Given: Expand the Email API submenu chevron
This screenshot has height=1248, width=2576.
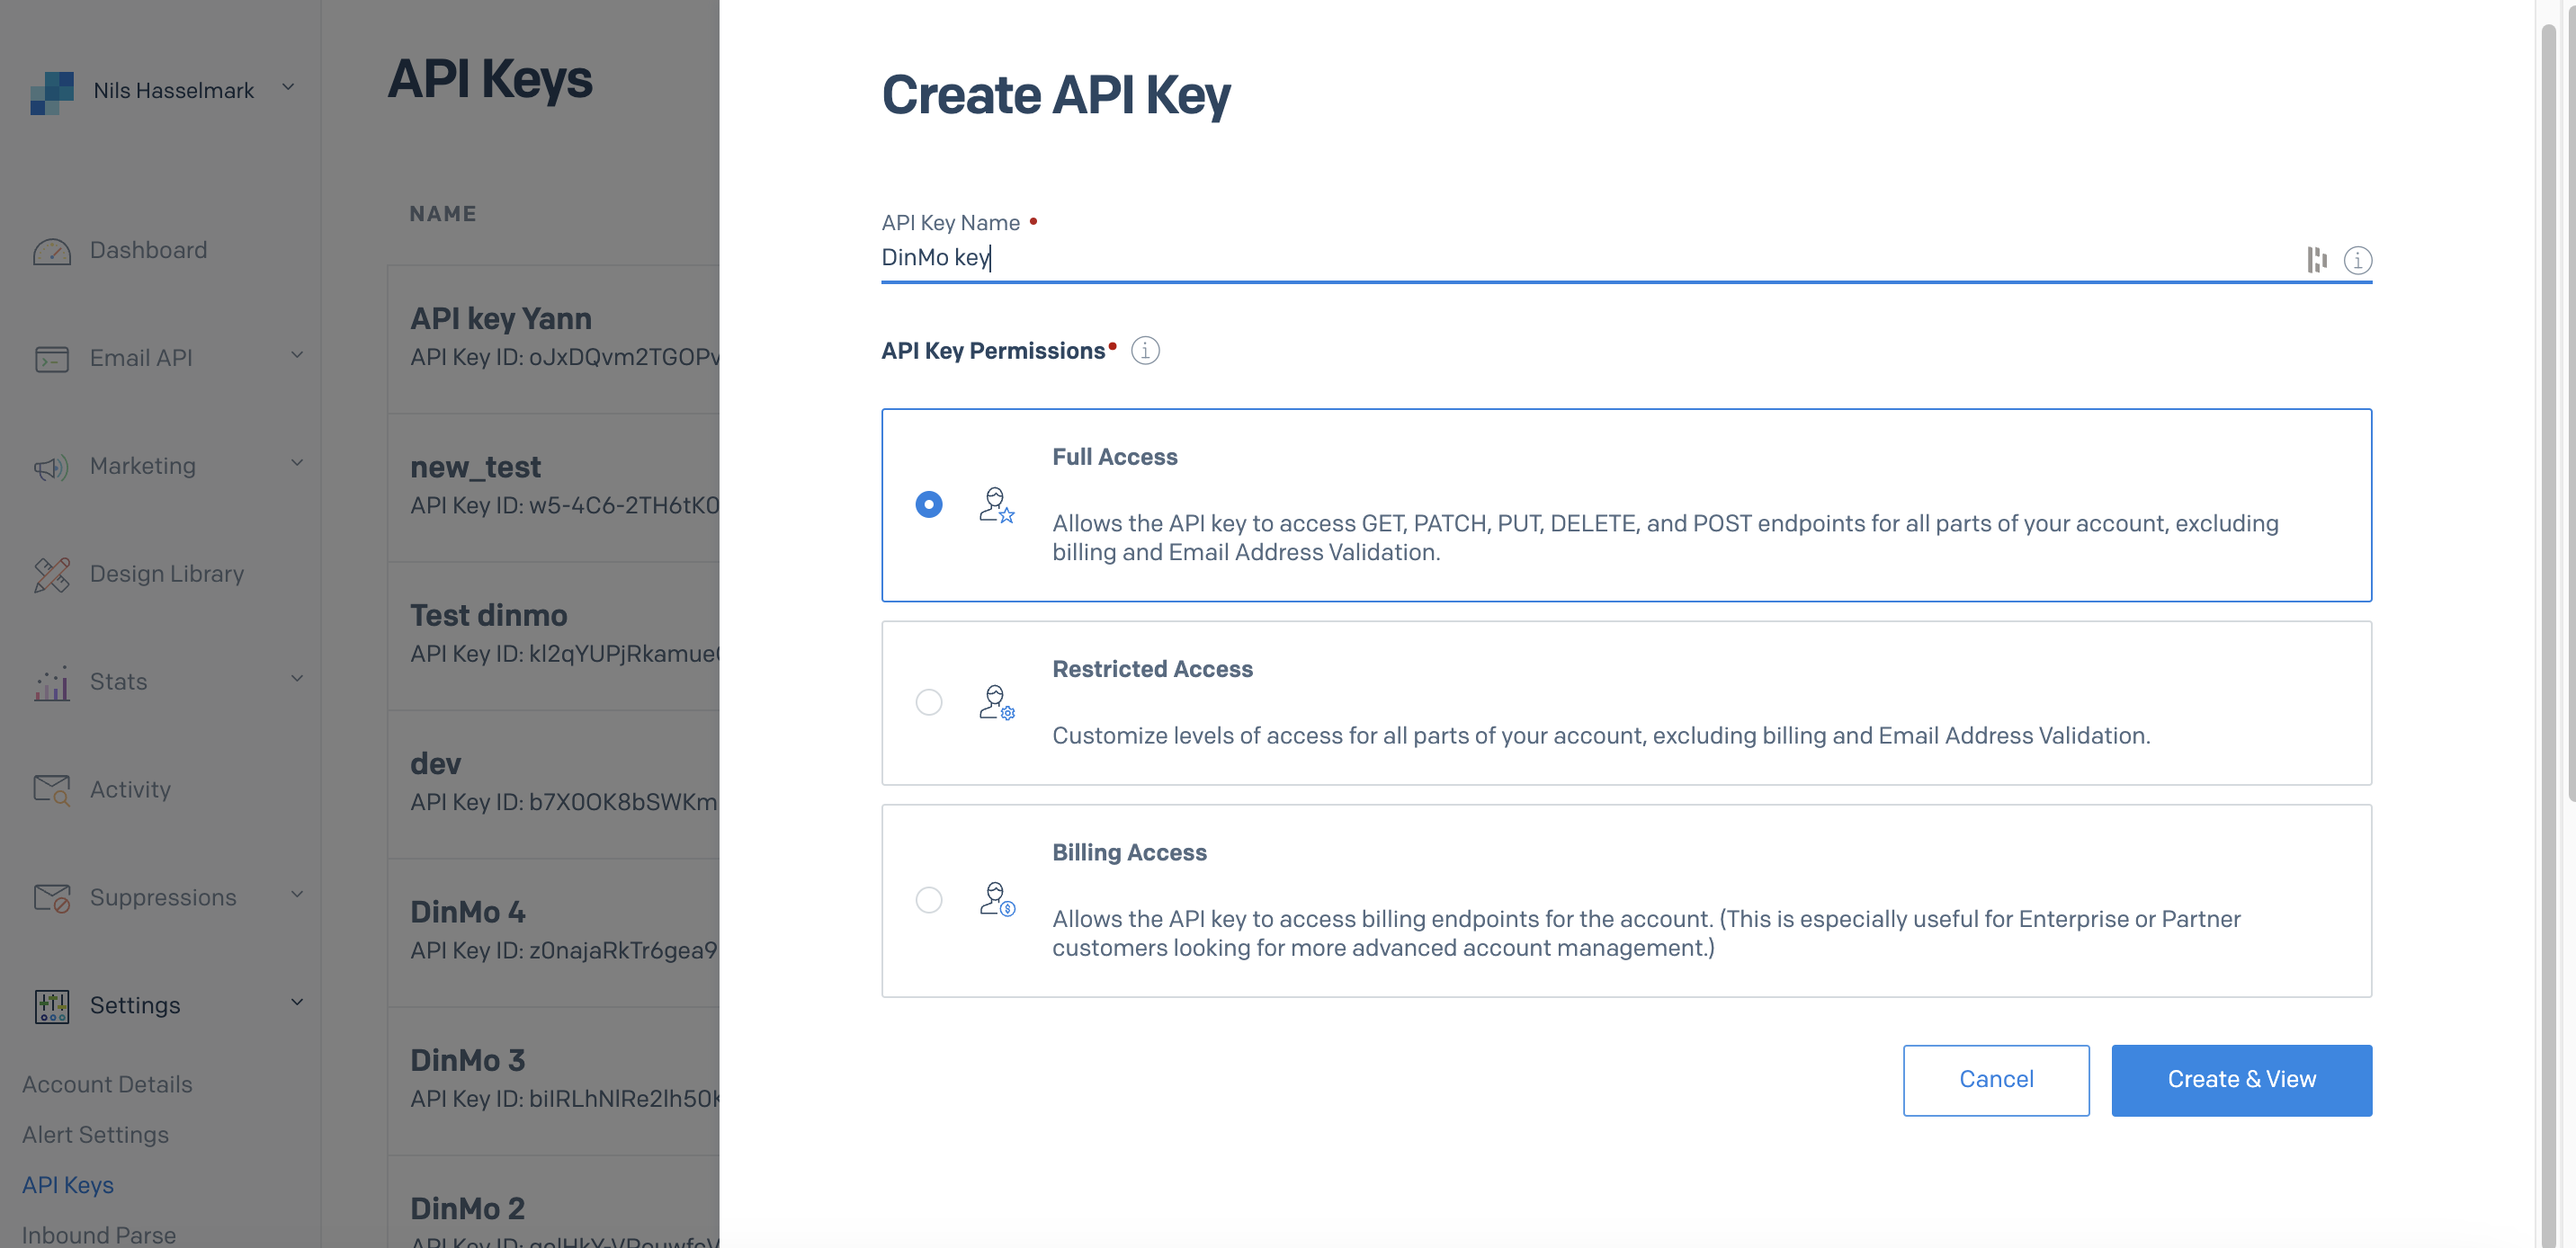Looking at the screenshot, I should [x=297, y=355].
